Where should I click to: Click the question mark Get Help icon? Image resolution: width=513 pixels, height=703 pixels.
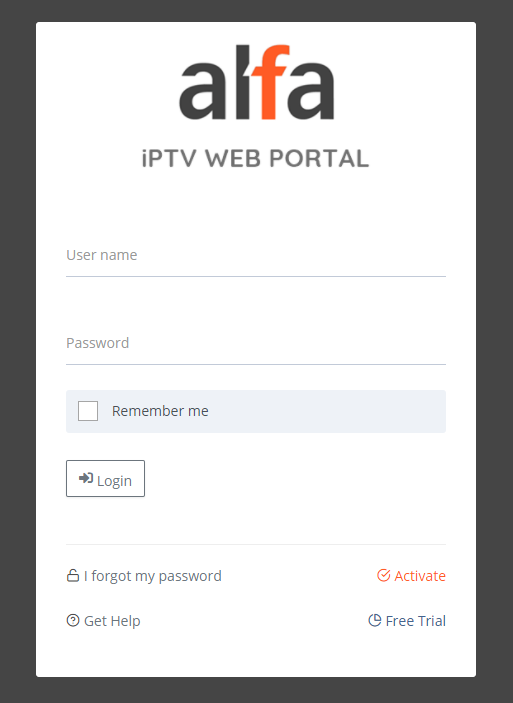[x=73, y=621]
